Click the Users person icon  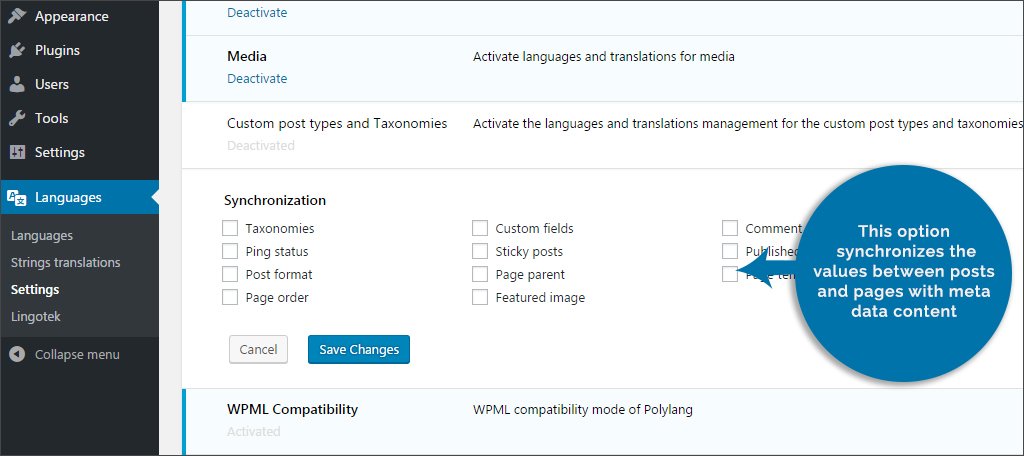click(x=17, y=84)
